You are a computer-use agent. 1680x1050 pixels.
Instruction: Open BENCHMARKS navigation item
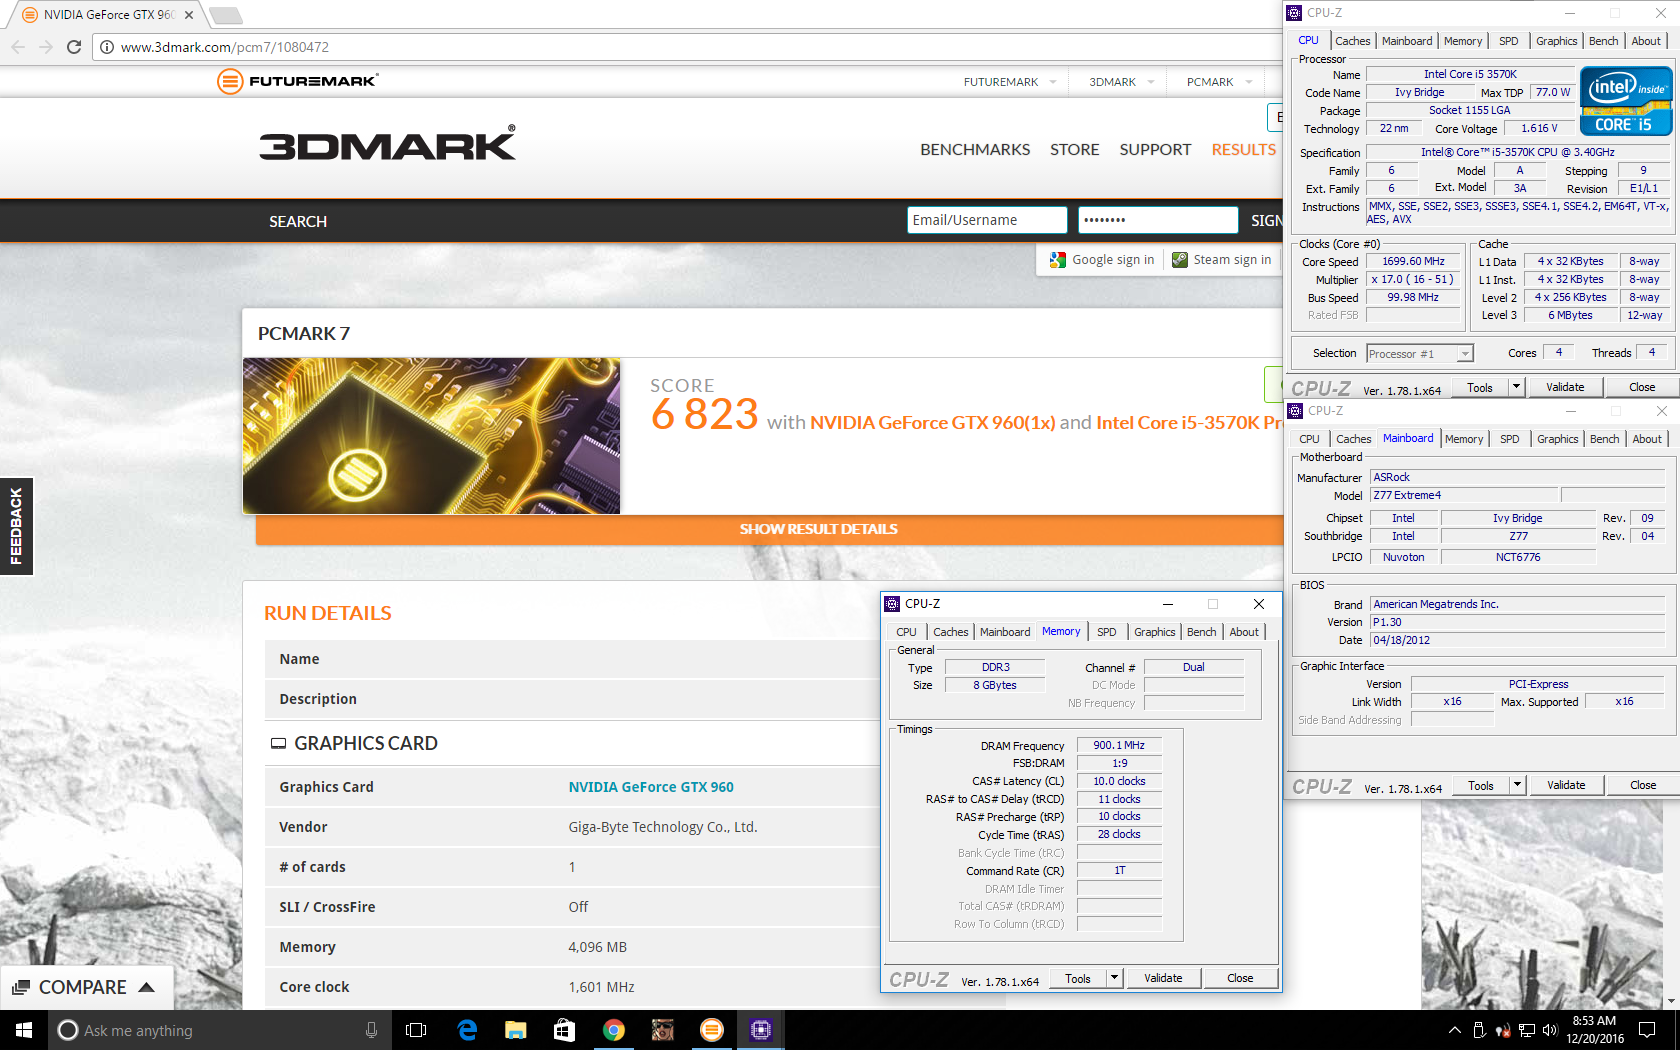pyautogui.click(x=975, y=150)
